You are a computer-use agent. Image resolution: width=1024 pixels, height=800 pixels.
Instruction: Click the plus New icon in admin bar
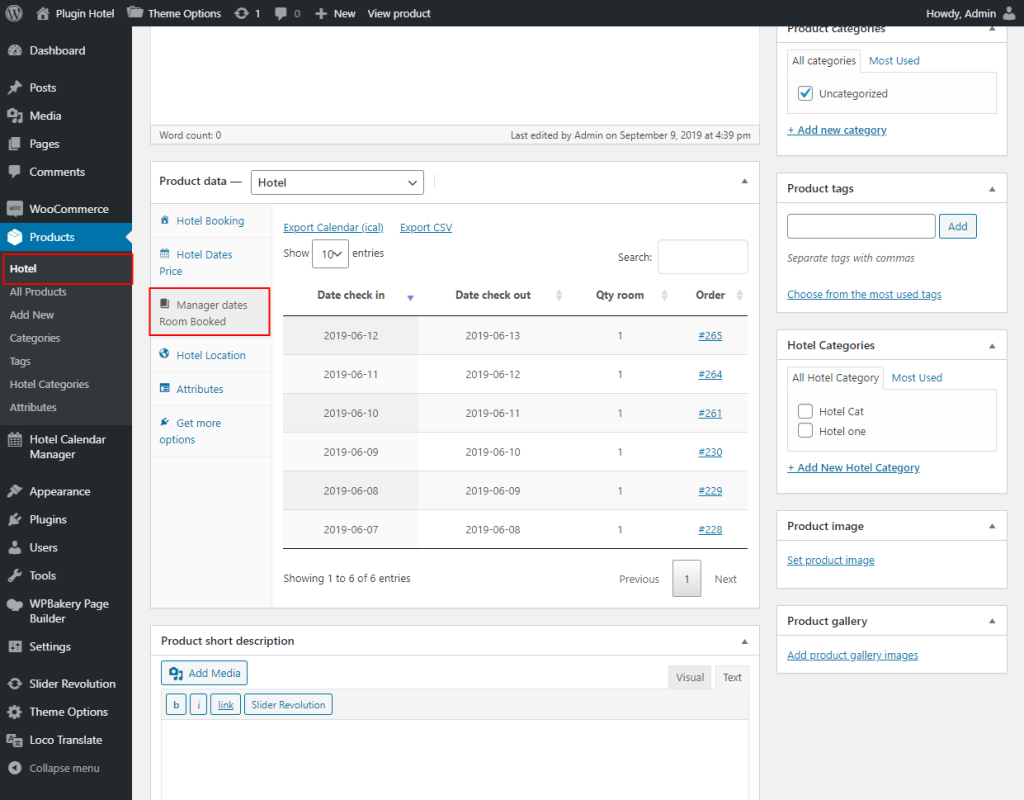coord(321,14)
